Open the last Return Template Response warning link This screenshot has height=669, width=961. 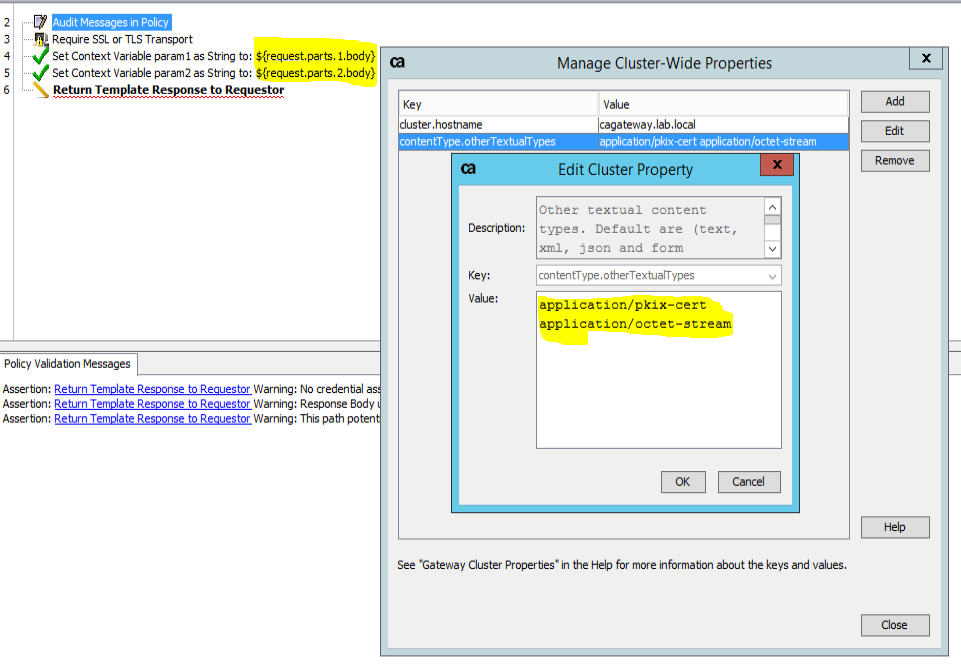point(152,418)
